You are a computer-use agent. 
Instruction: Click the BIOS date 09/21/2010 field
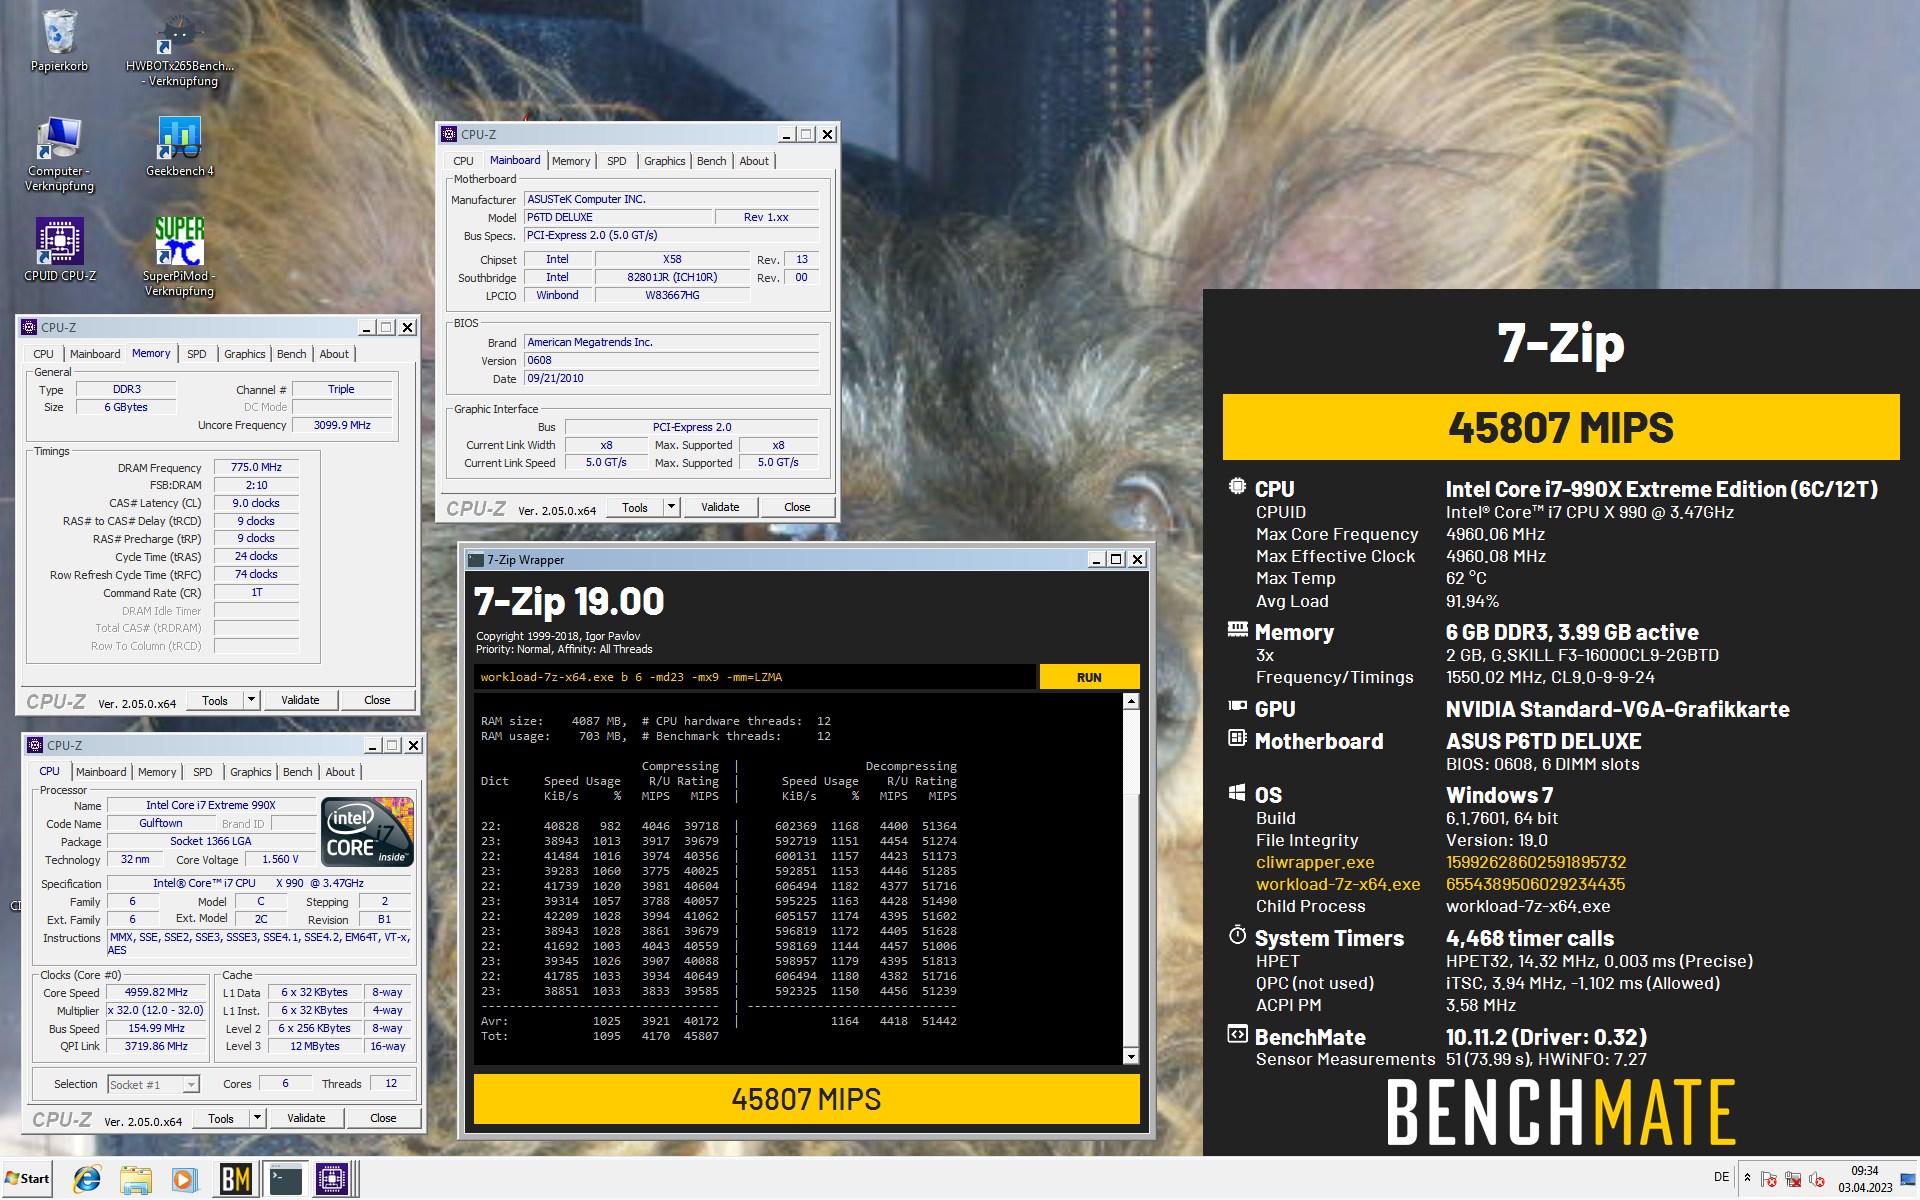pos(671,378)
